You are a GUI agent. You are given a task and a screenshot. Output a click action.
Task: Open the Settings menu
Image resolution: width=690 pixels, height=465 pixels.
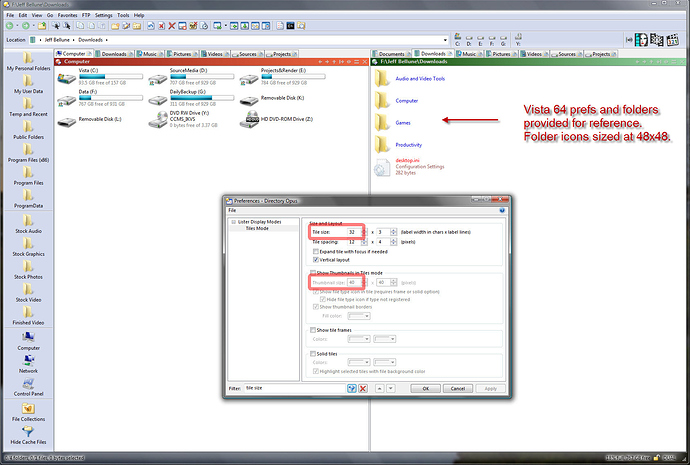(103, 15)
